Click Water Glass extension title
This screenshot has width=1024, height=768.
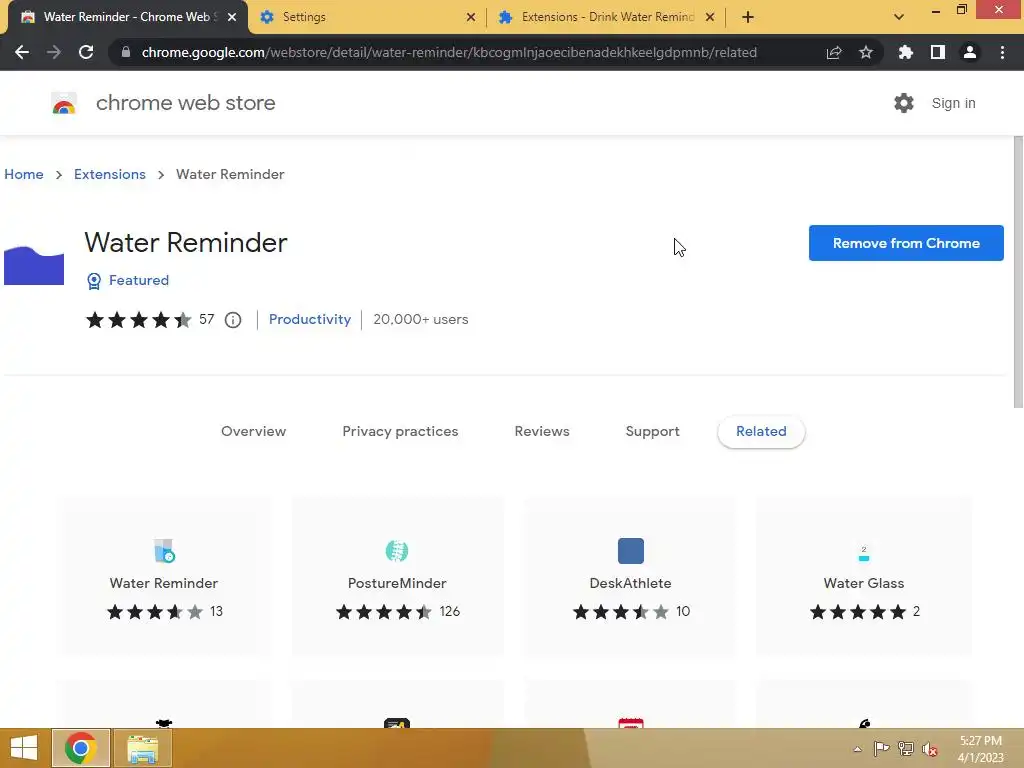(x=864, y=583)
